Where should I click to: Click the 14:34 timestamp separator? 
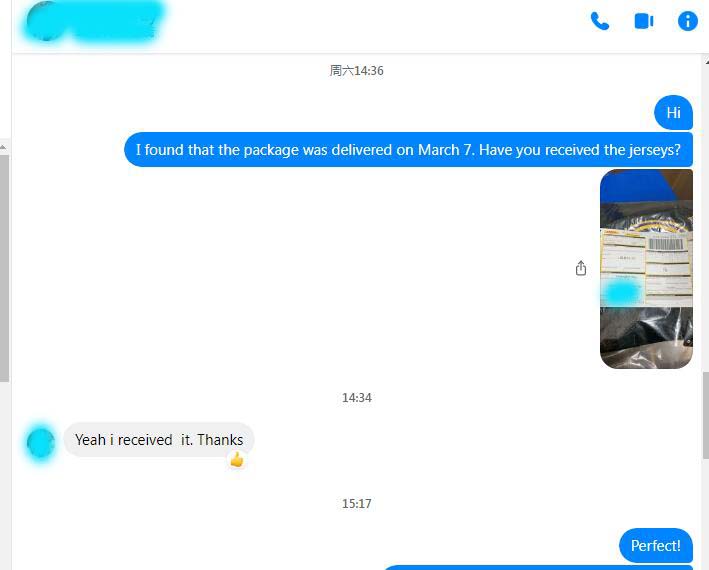tap(357, 398)
